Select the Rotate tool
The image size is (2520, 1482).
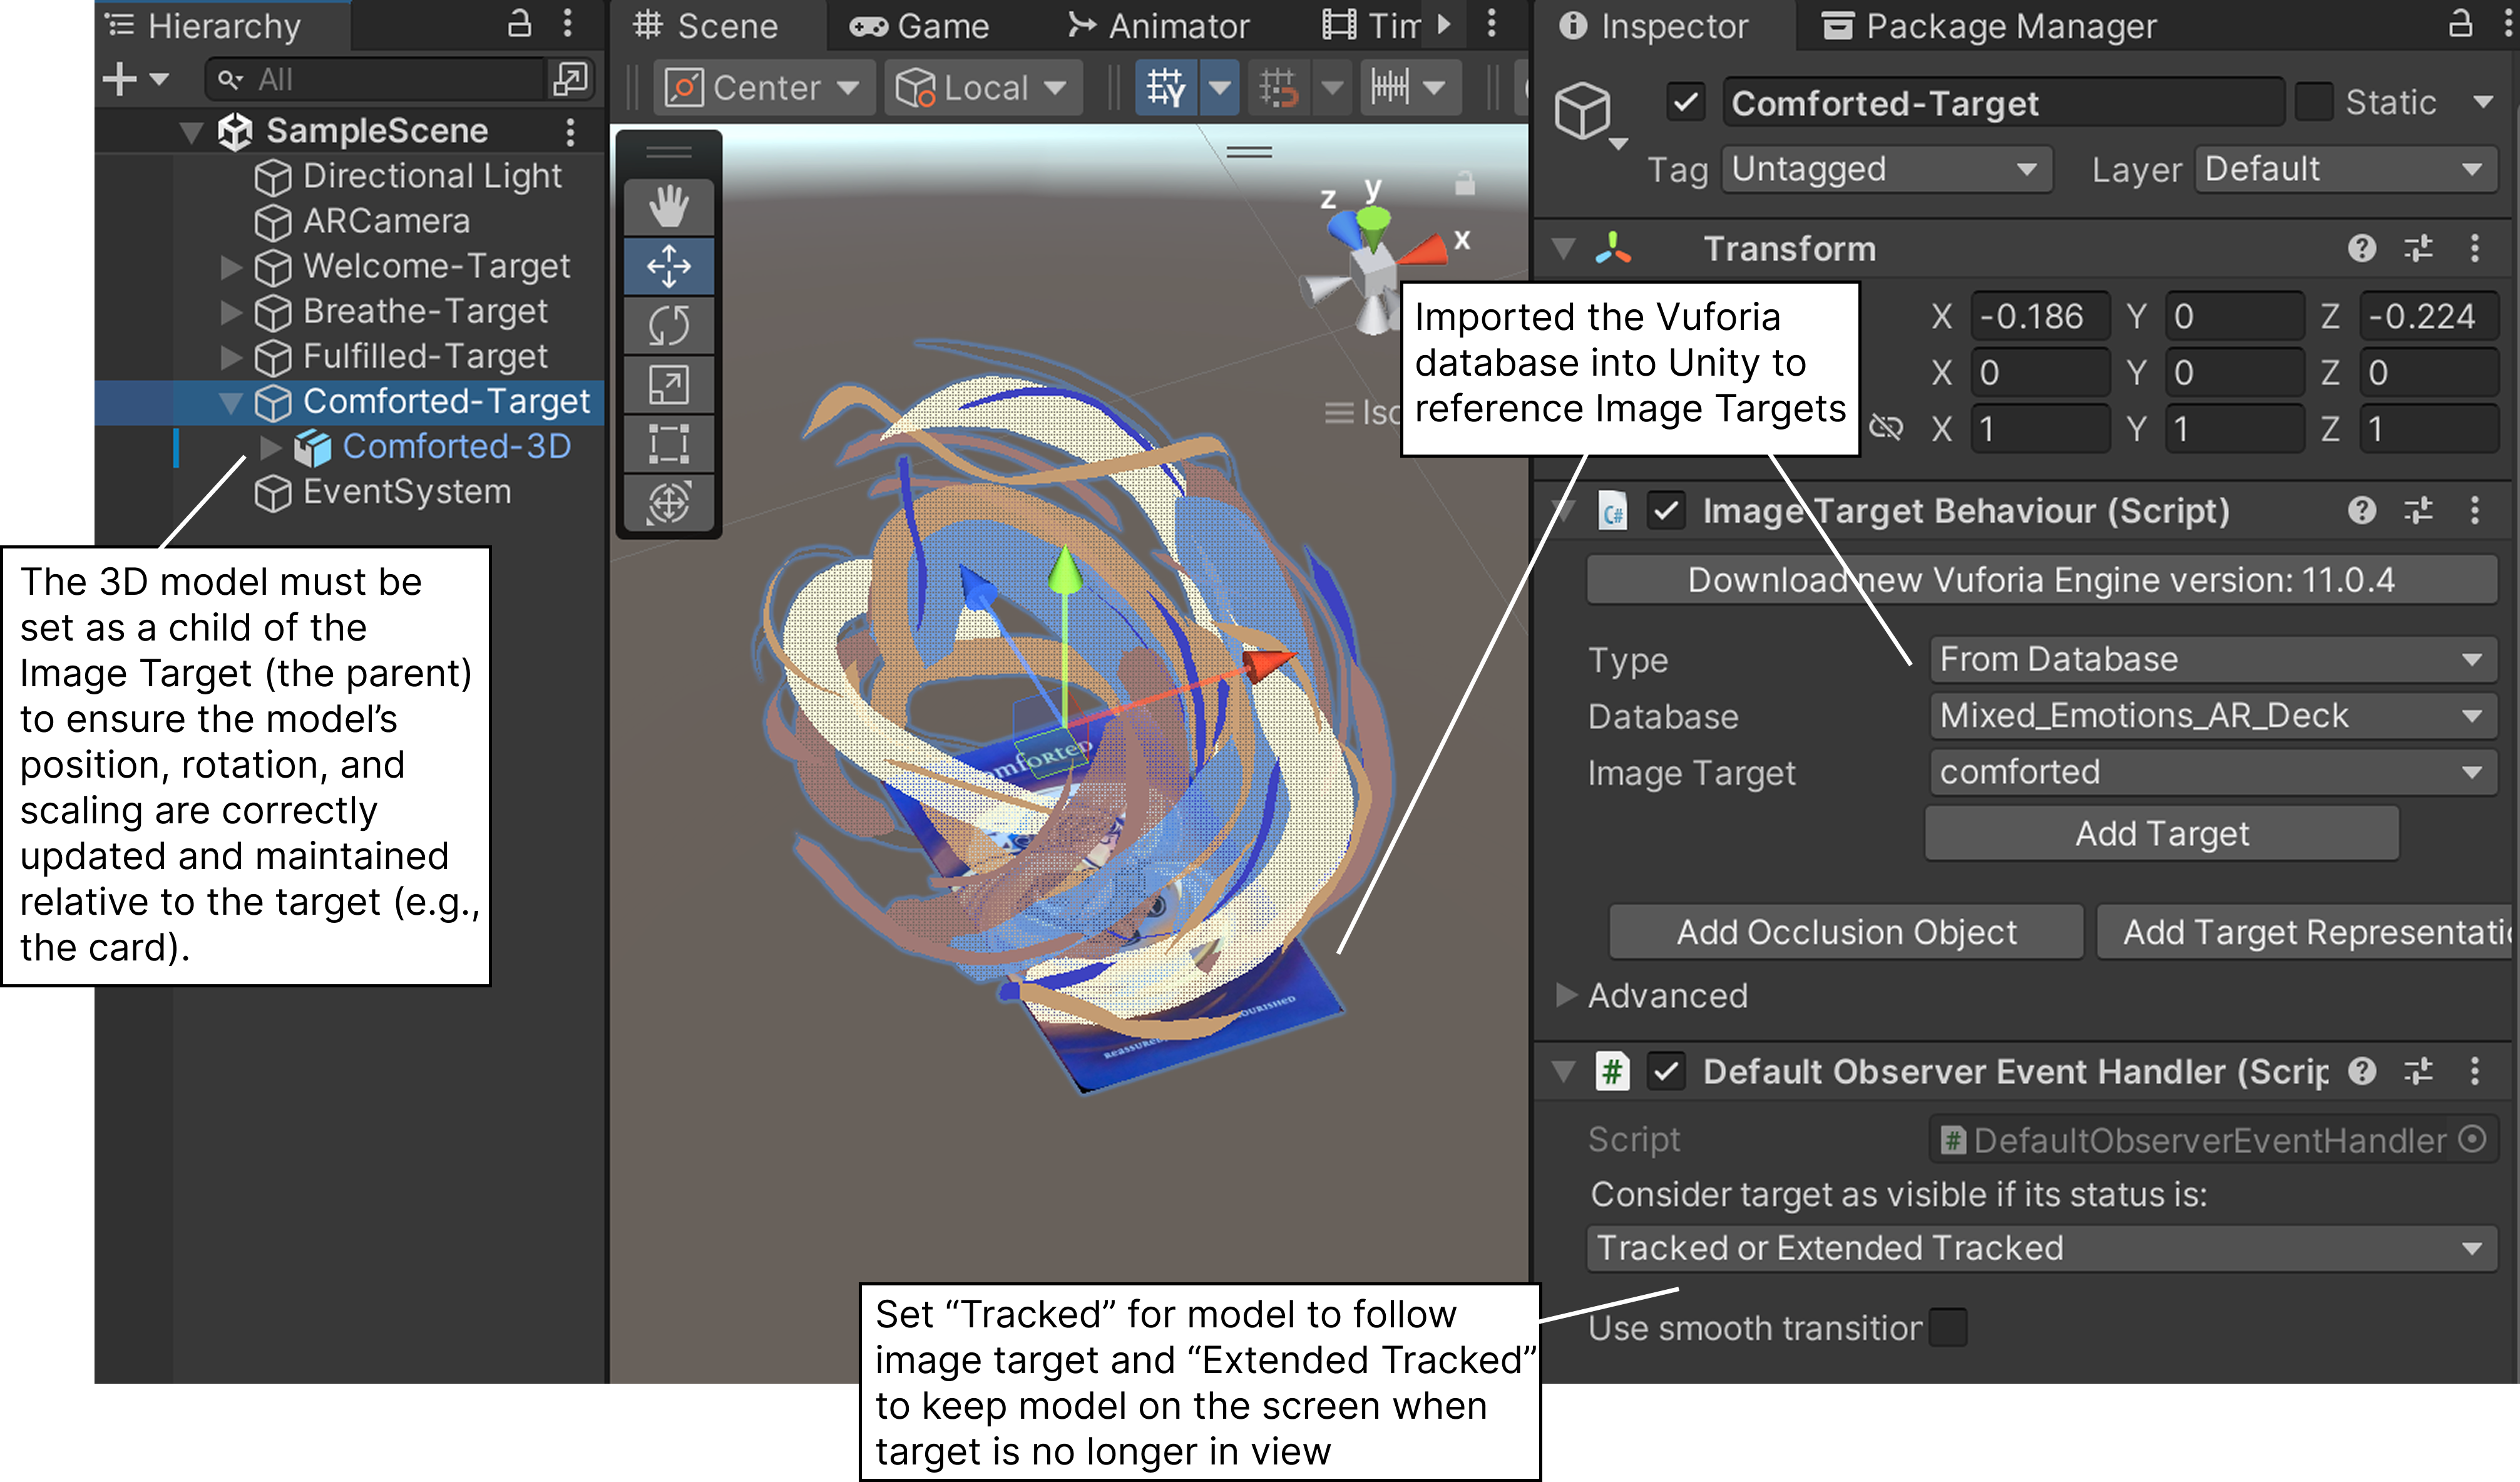pyautogui.click(x=668, y=325)
